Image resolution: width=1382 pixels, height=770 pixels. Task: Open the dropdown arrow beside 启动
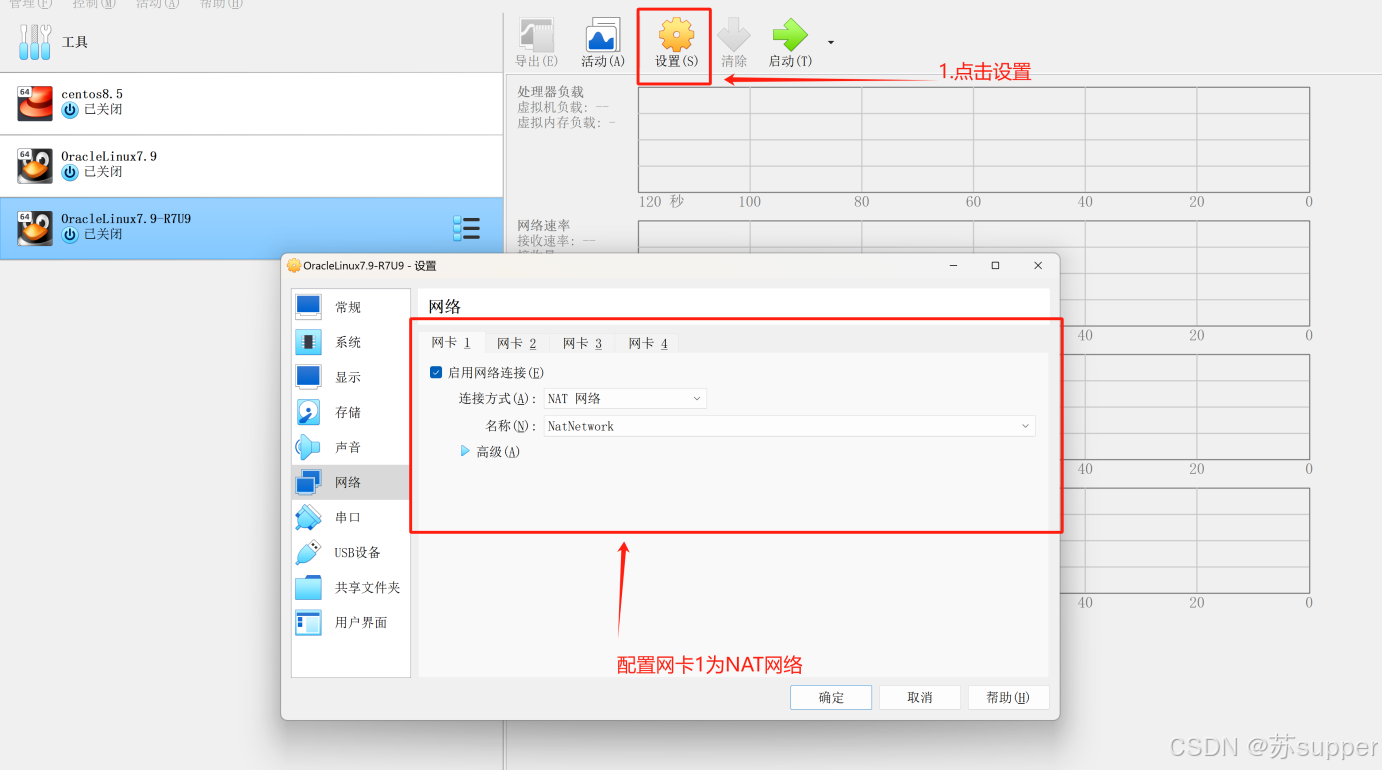click(x=830, y=42)
